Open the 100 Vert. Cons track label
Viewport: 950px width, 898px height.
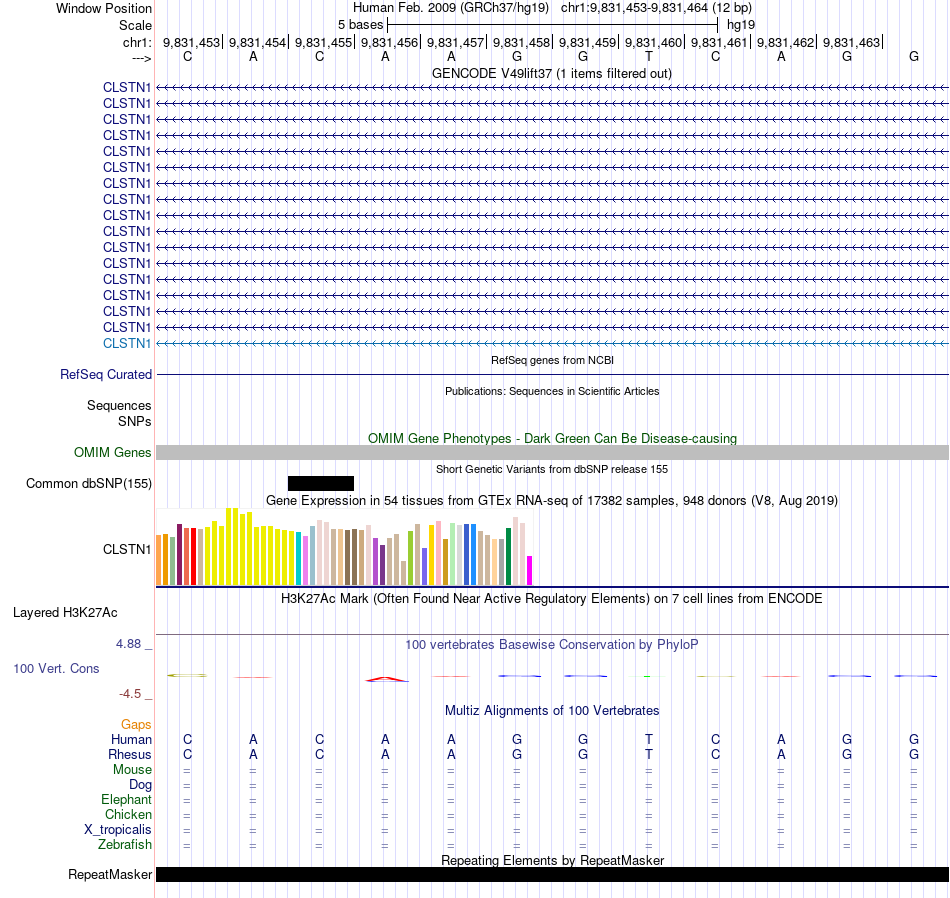click(x=56, y=668)
